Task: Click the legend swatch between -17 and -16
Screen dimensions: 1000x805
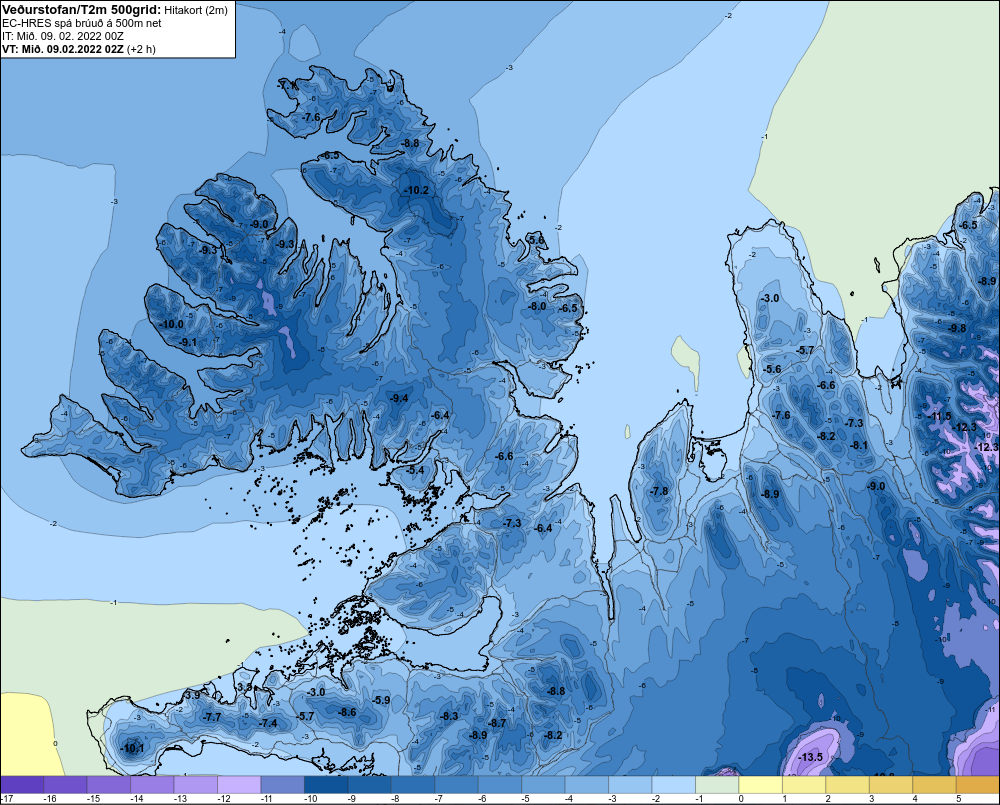Action: pyautogui.click(x=22, y=785)
